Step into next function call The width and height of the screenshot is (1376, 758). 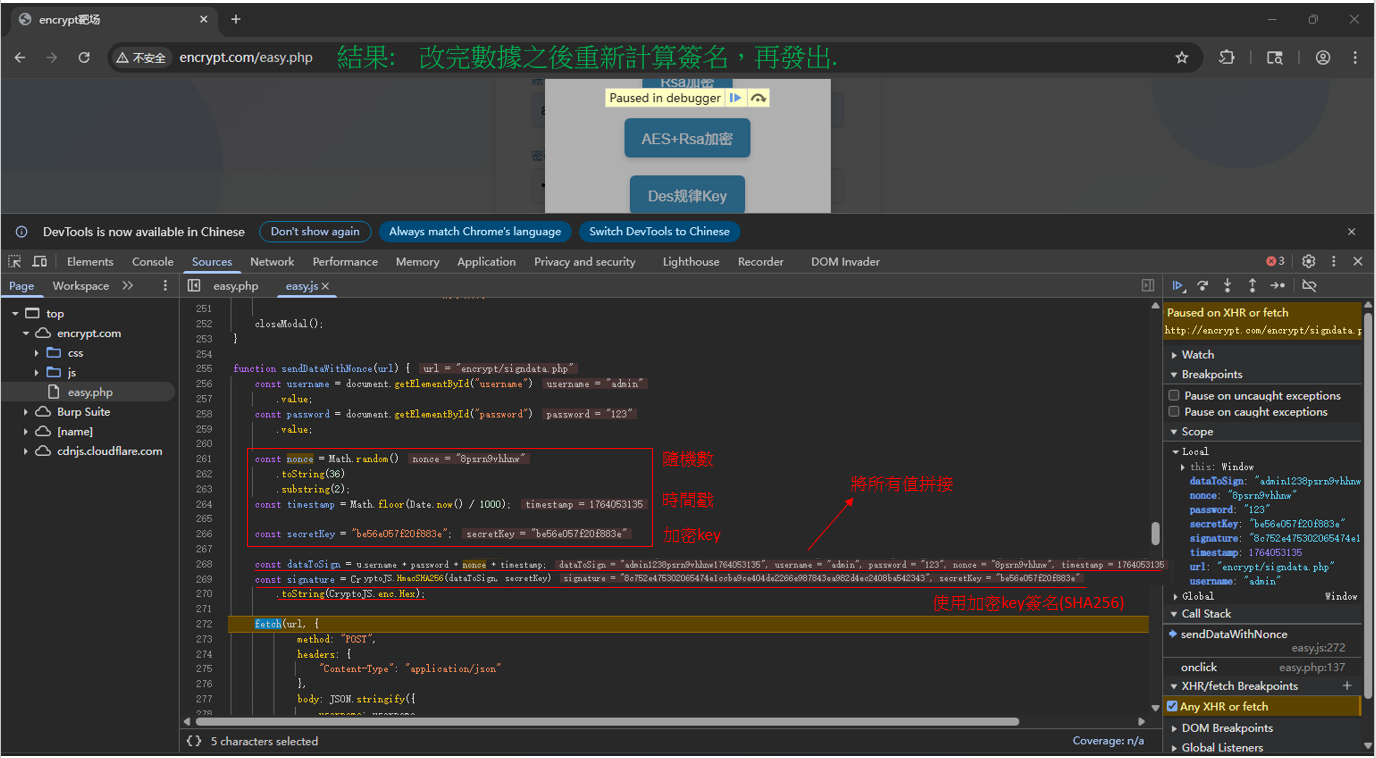[x=1227, y=285]
